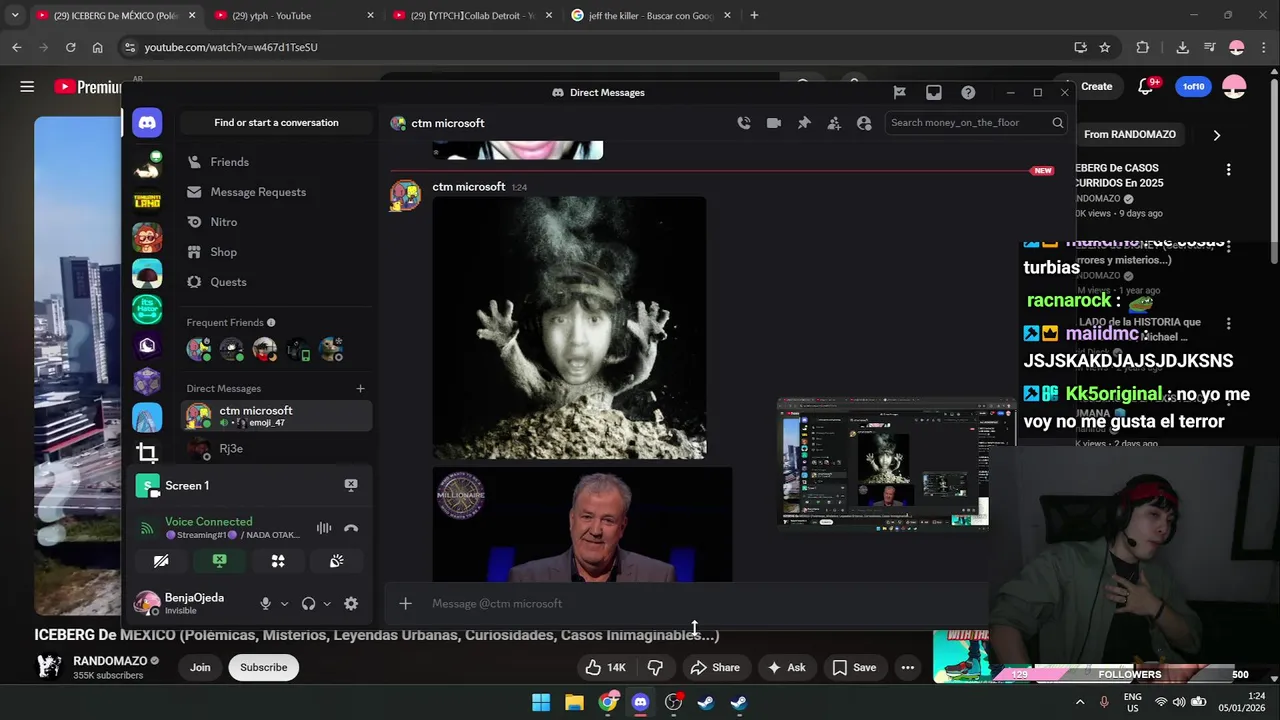Select the 'From RANDOMAZO' filter chip
This screenshot has height=720, width=1280.
click(x=1130, y=135)
